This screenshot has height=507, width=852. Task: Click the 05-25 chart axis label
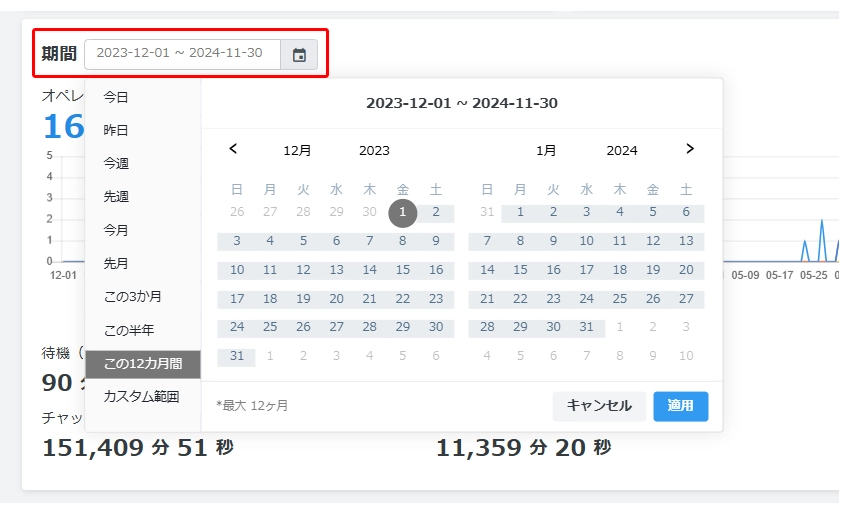click(813, 276)
